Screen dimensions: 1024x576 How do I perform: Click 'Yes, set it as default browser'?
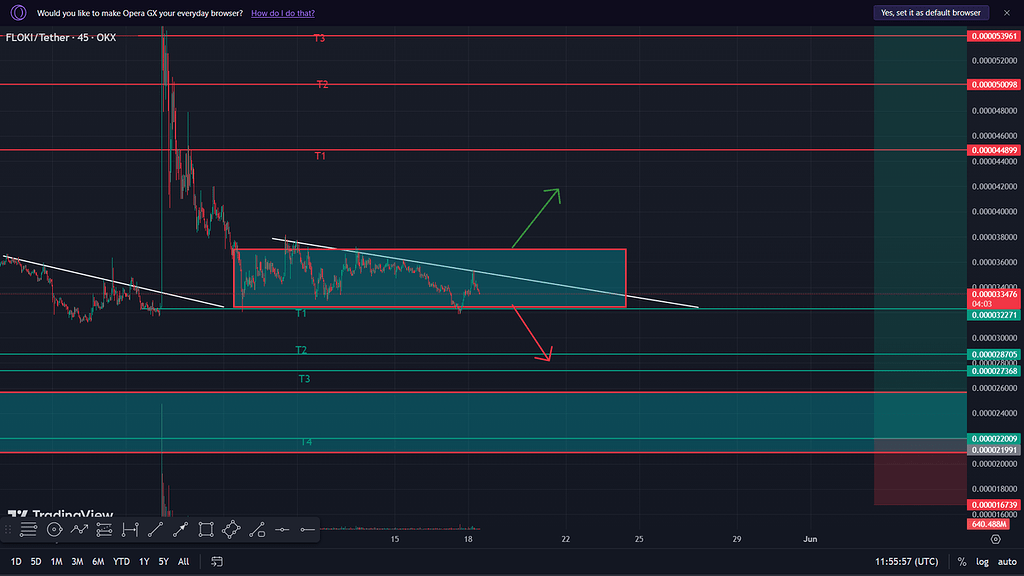tap(931, 13)
